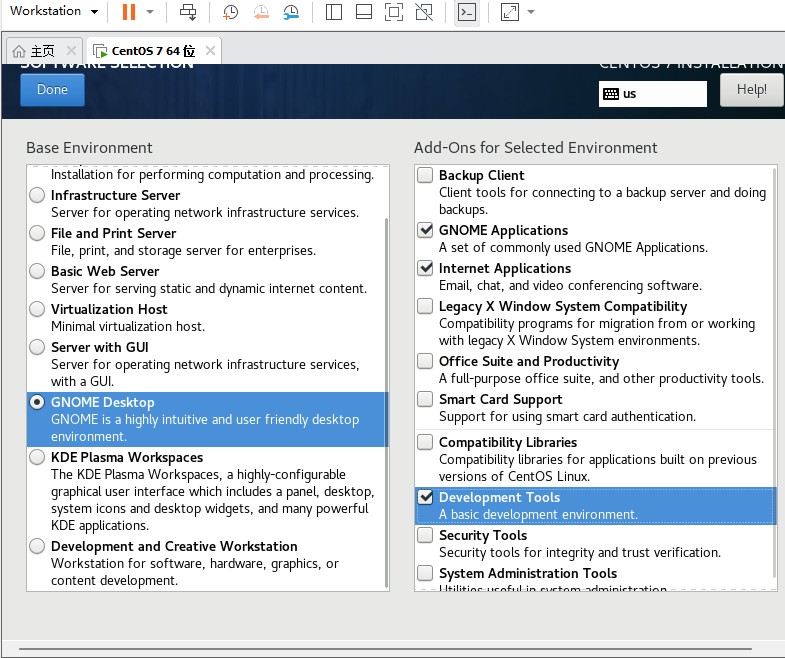This screenshot has height=658, width=785.
Task: Select Infrastructure Server radio button
Action: (x=37, y=195)
